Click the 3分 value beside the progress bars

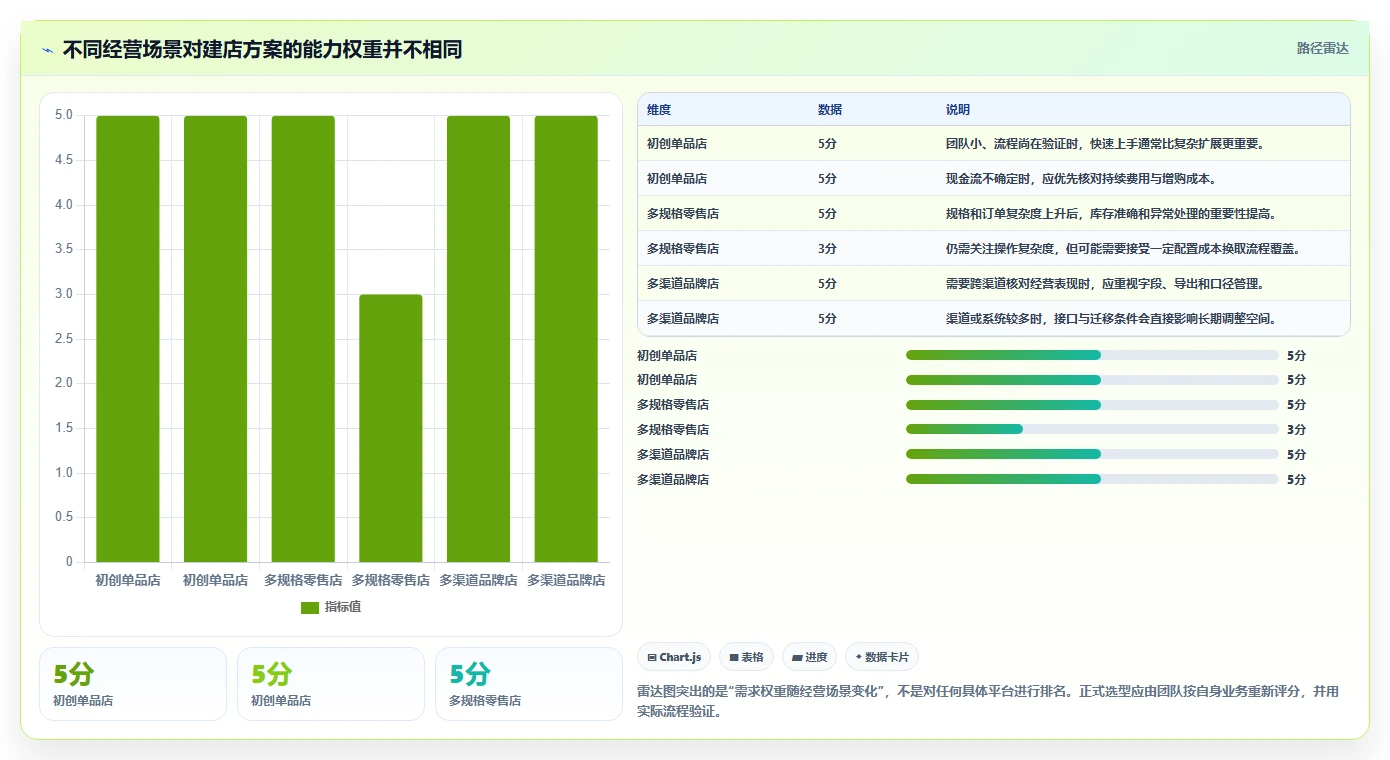coord(1296,430)
